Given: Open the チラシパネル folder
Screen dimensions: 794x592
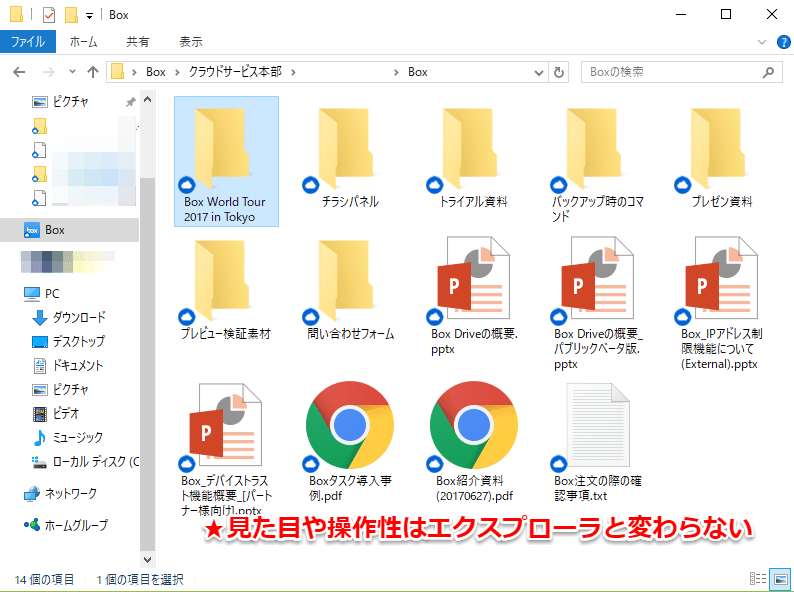Looking at the screenshot, I should click(x=350, y=157).
